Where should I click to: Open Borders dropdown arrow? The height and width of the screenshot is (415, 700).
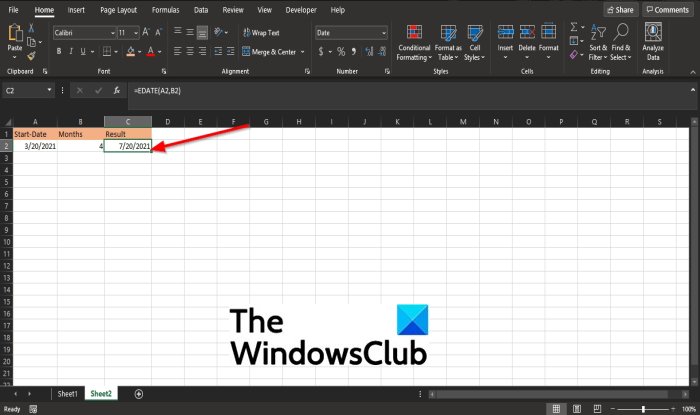(116, 52)
